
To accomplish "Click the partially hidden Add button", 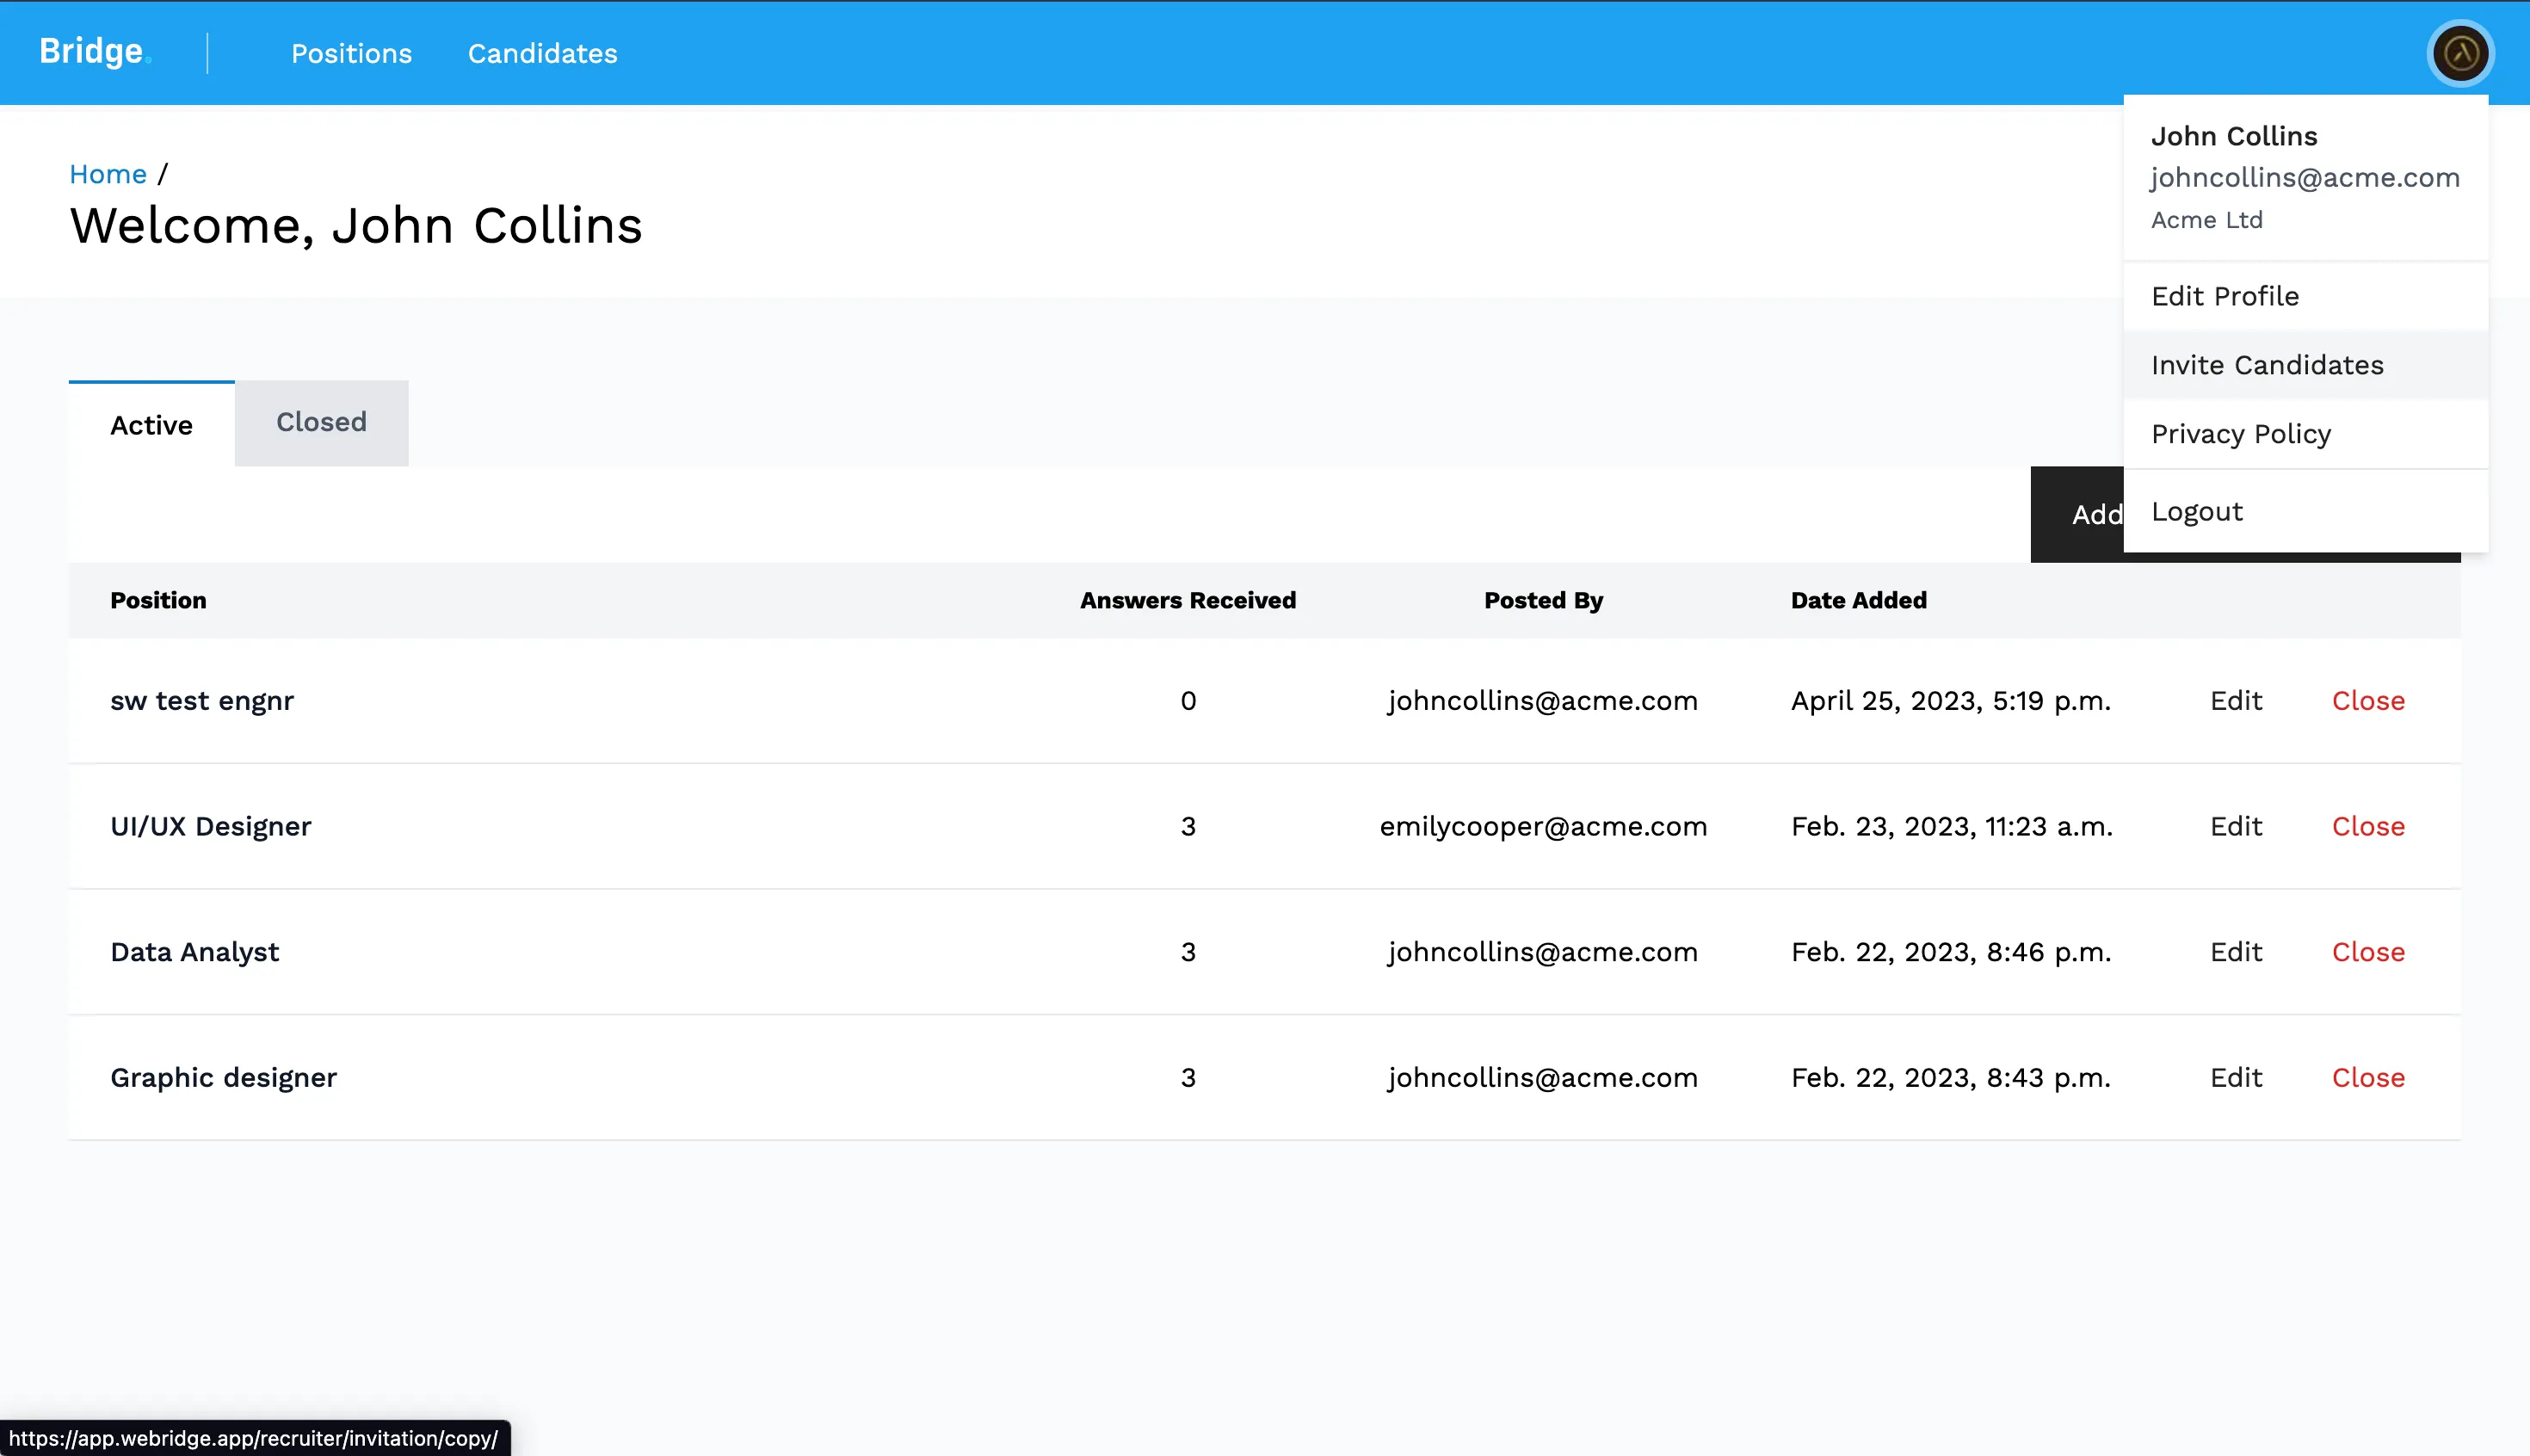I will pos(2078,514).
